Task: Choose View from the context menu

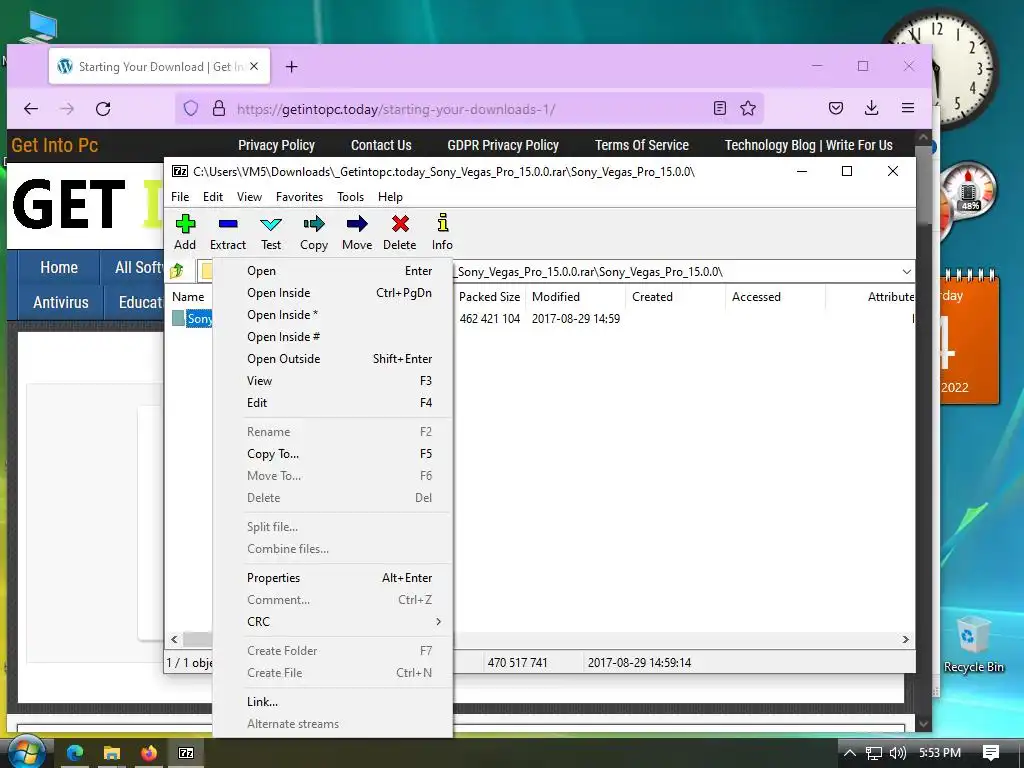Action: click(333, 381)
